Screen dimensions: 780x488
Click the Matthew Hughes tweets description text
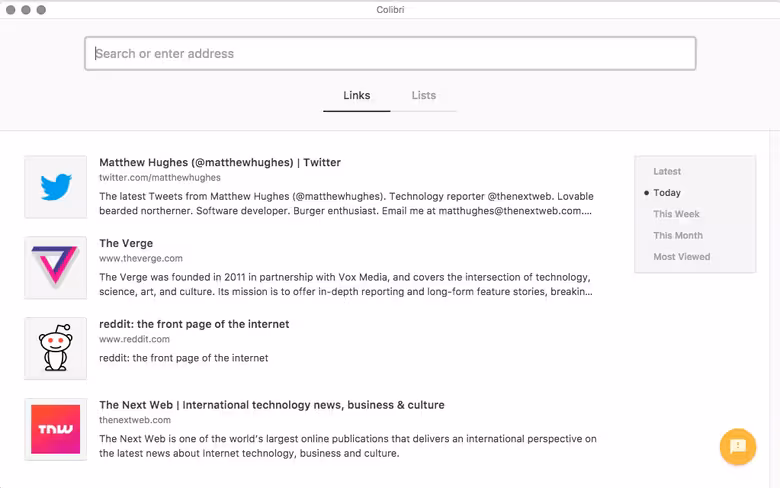tap(346, 203)
